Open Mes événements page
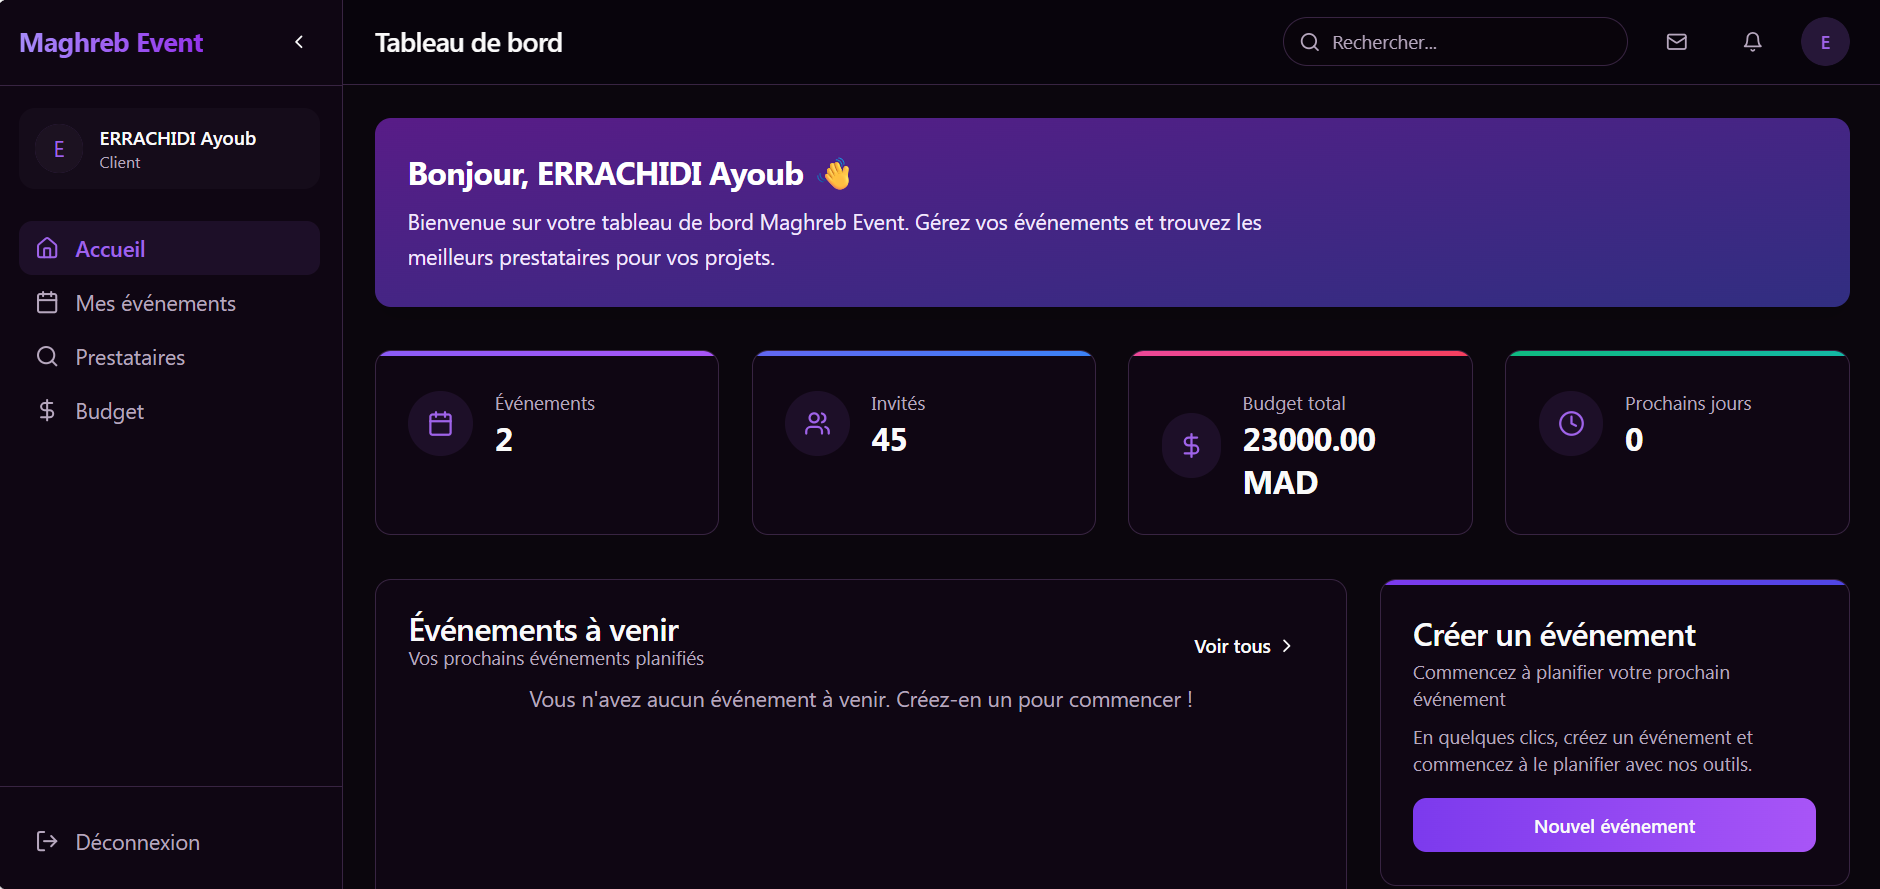 (155, 303)
